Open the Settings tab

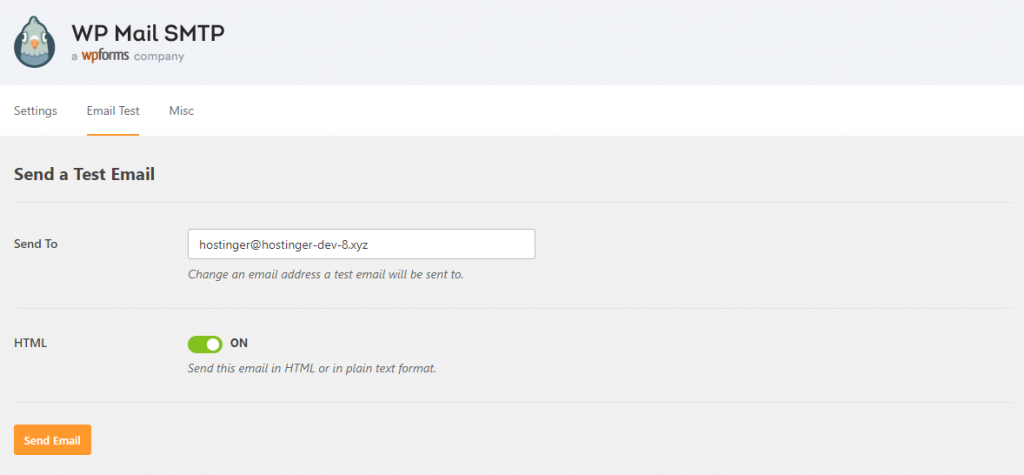35,110
